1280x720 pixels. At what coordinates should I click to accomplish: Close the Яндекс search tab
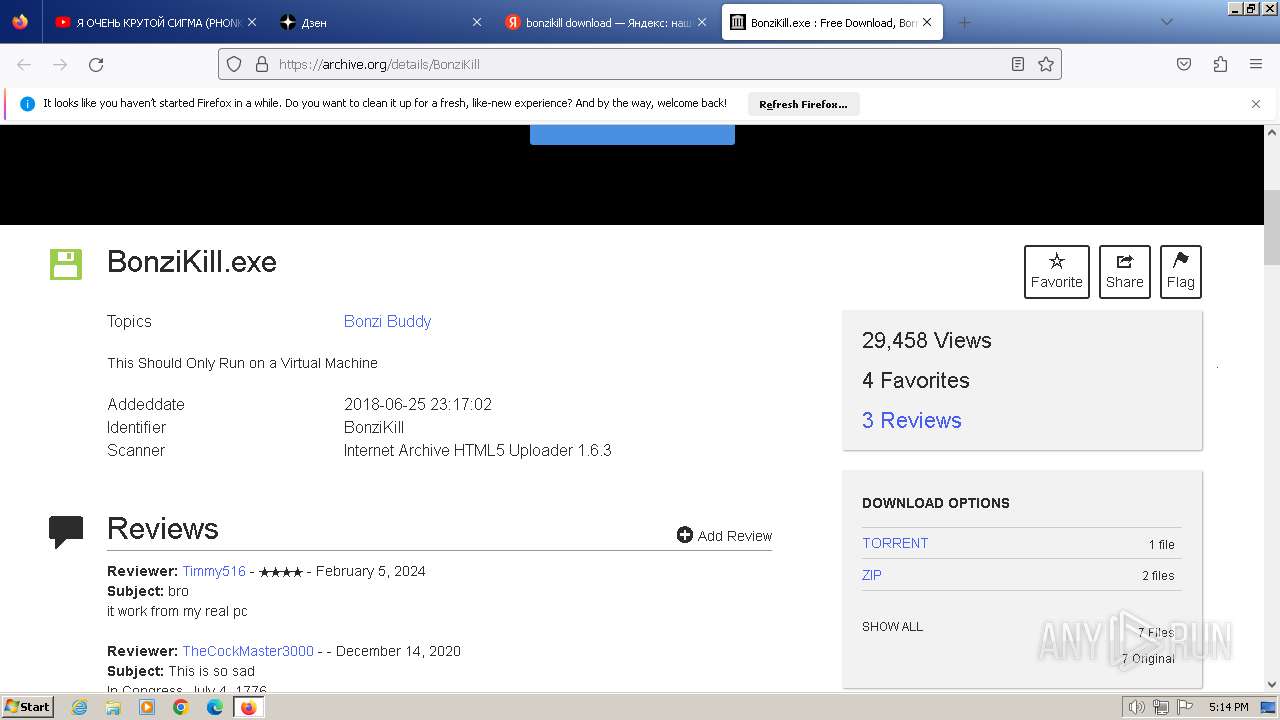click(x=701, y=22)
